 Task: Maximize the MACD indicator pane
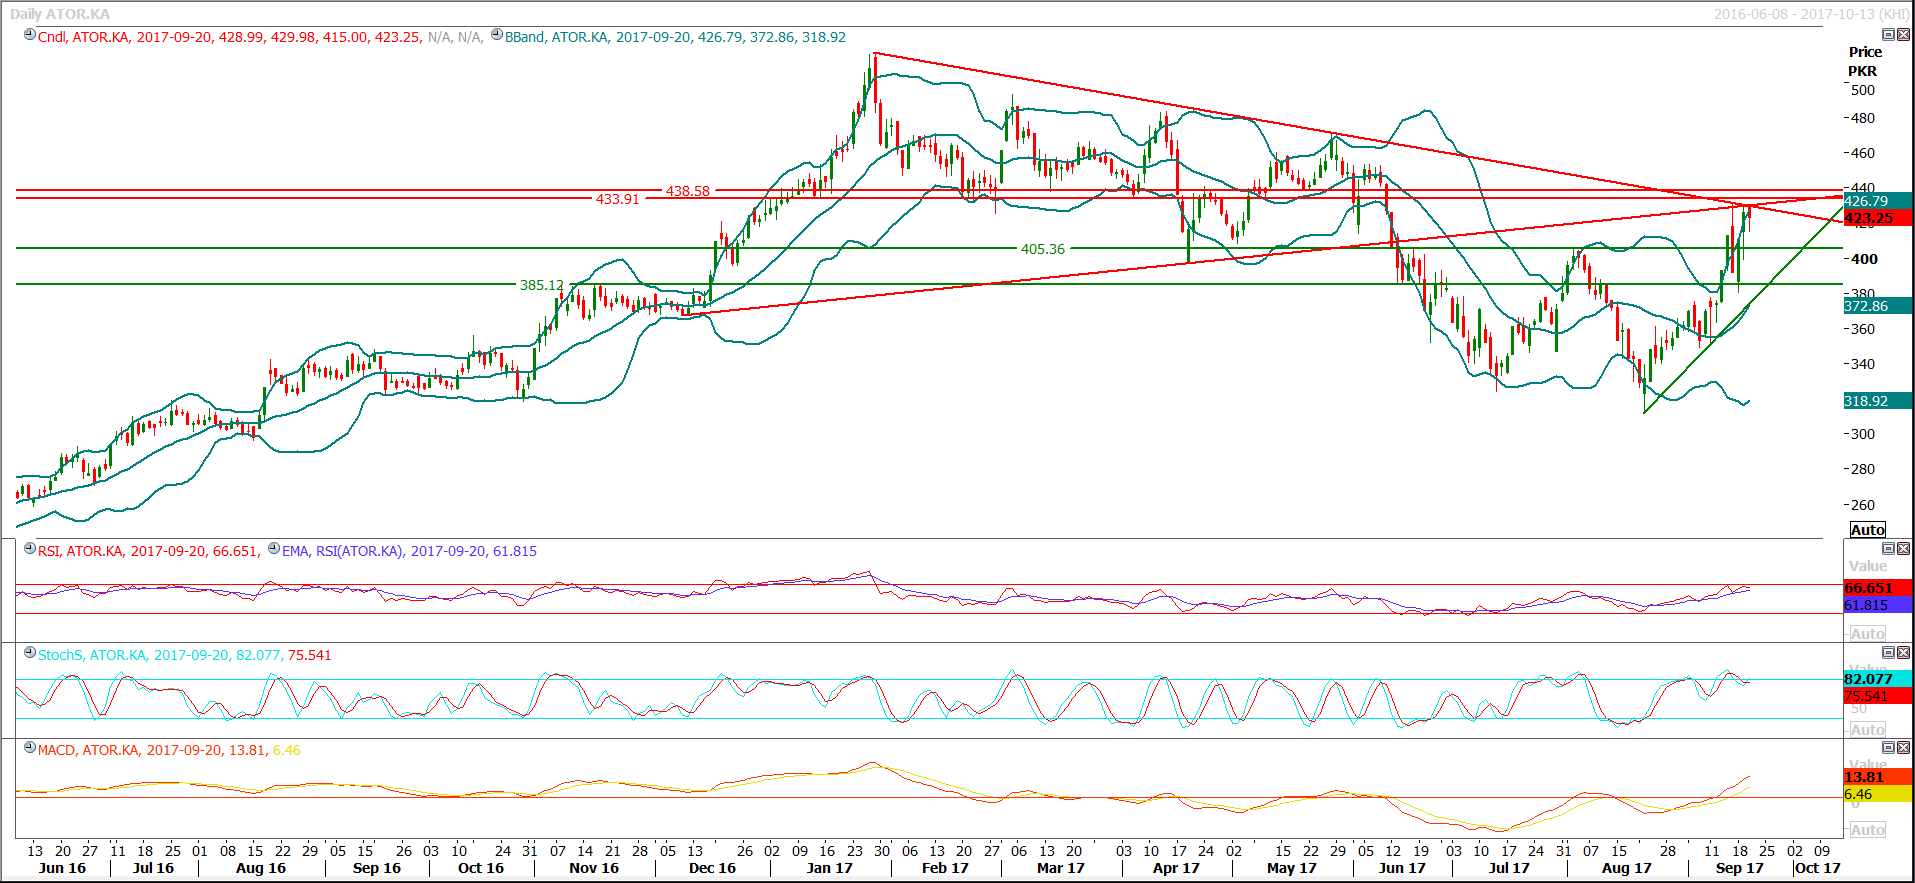tap(1888, 747)
